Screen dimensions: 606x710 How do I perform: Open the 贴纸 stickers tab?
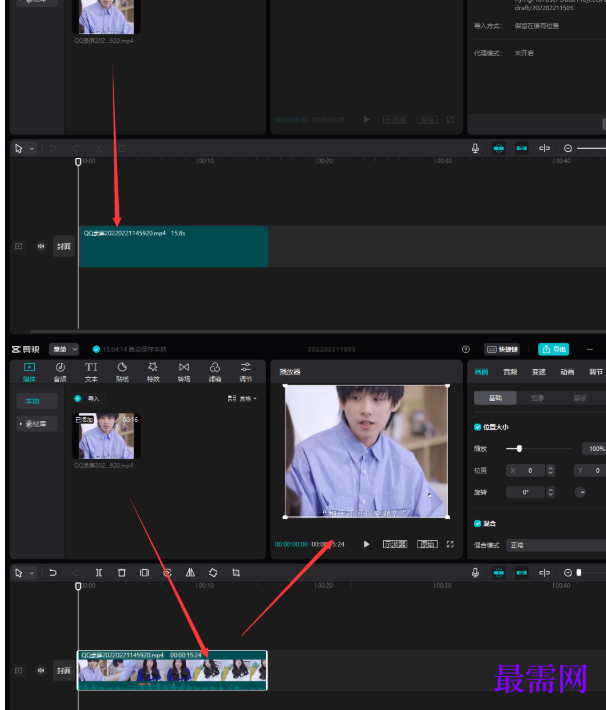pos(122,372)
